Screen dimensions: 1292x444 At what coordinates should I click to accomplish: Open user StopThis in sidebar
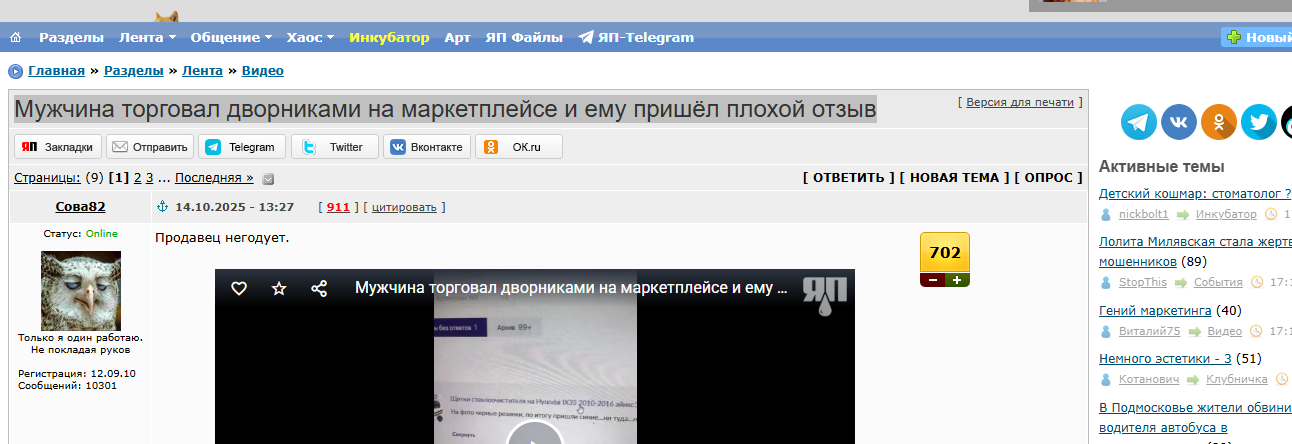pos(1143,283)
